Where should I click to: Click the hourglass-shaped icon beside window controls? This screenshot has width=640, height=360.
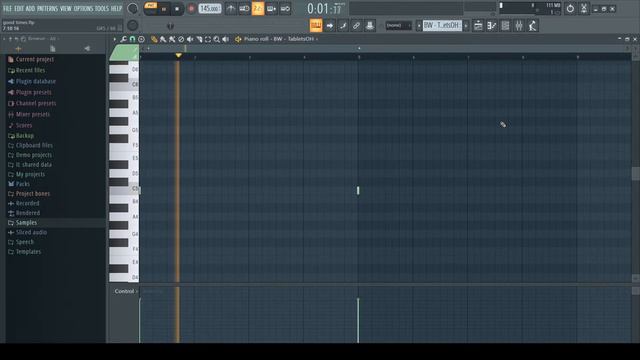click(584, 9)
